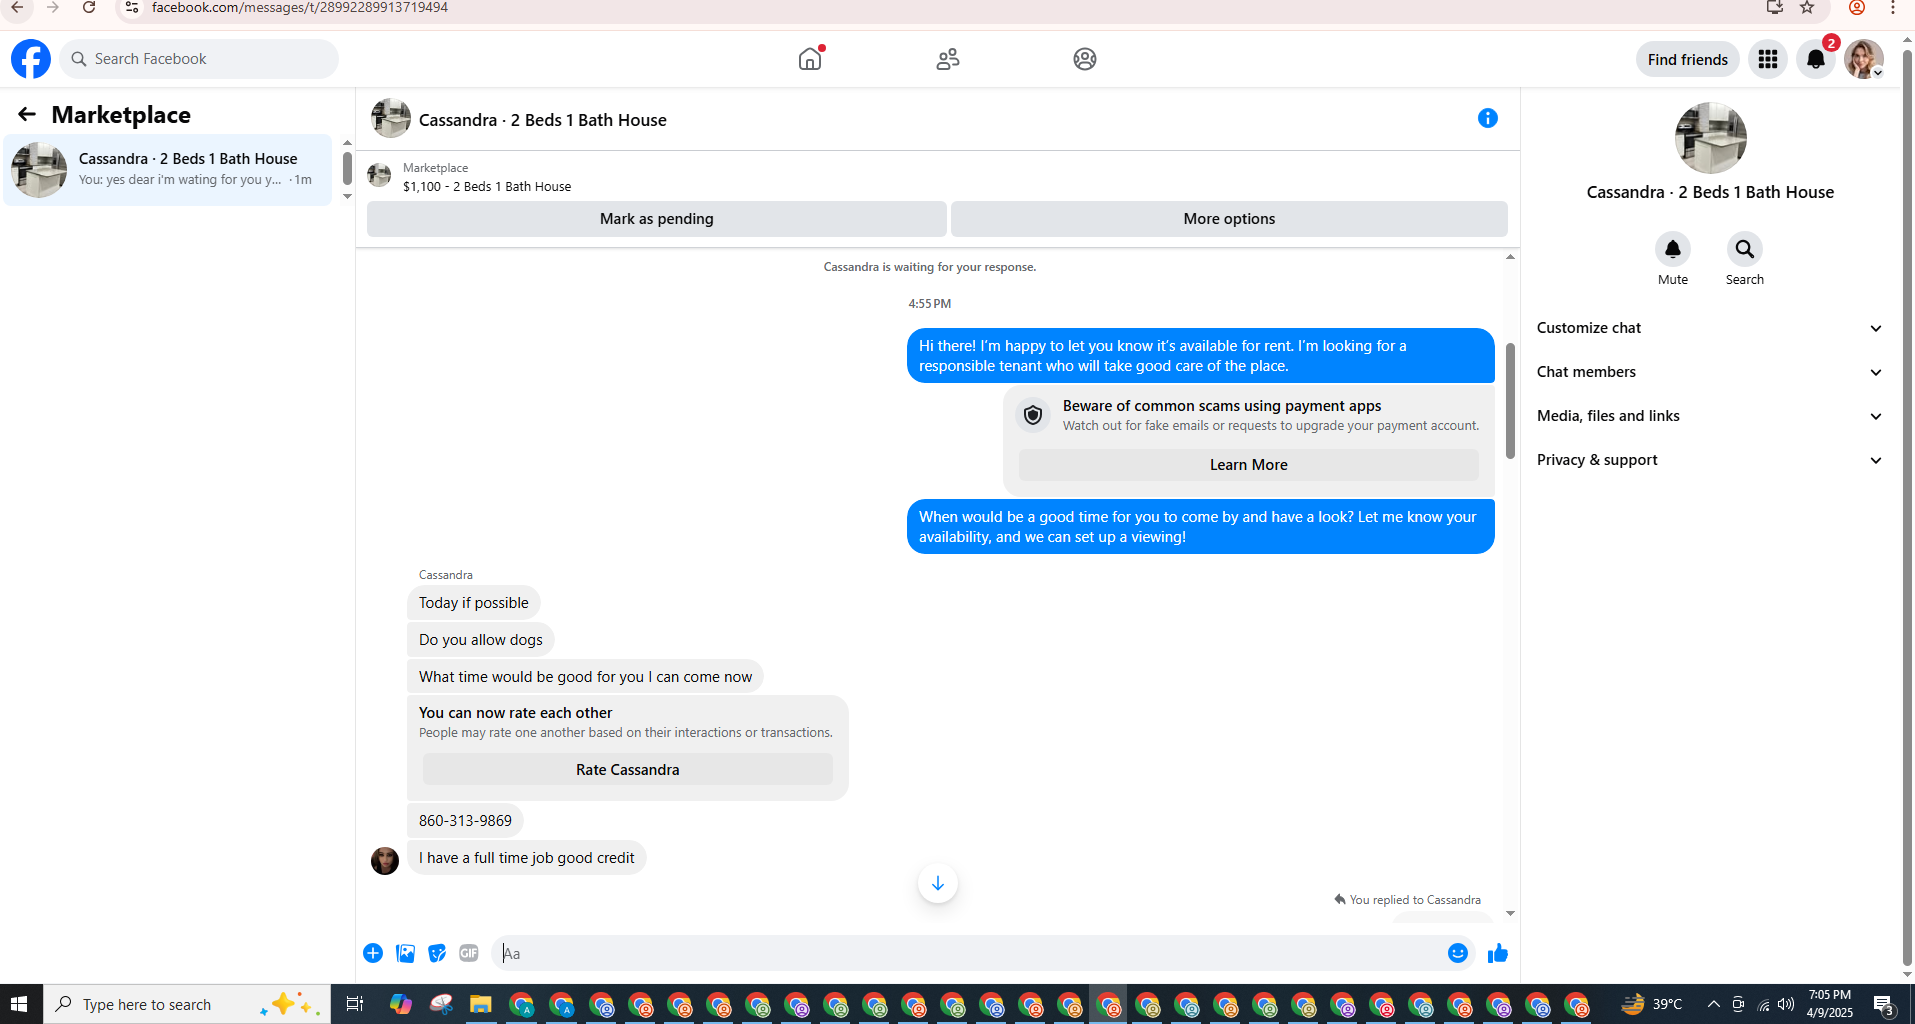Image resolution: width=1915 pixels, height=1024 pixels.
Task: Click the Facebook logo
Action: pyautogui.click(x=31, y=59)
